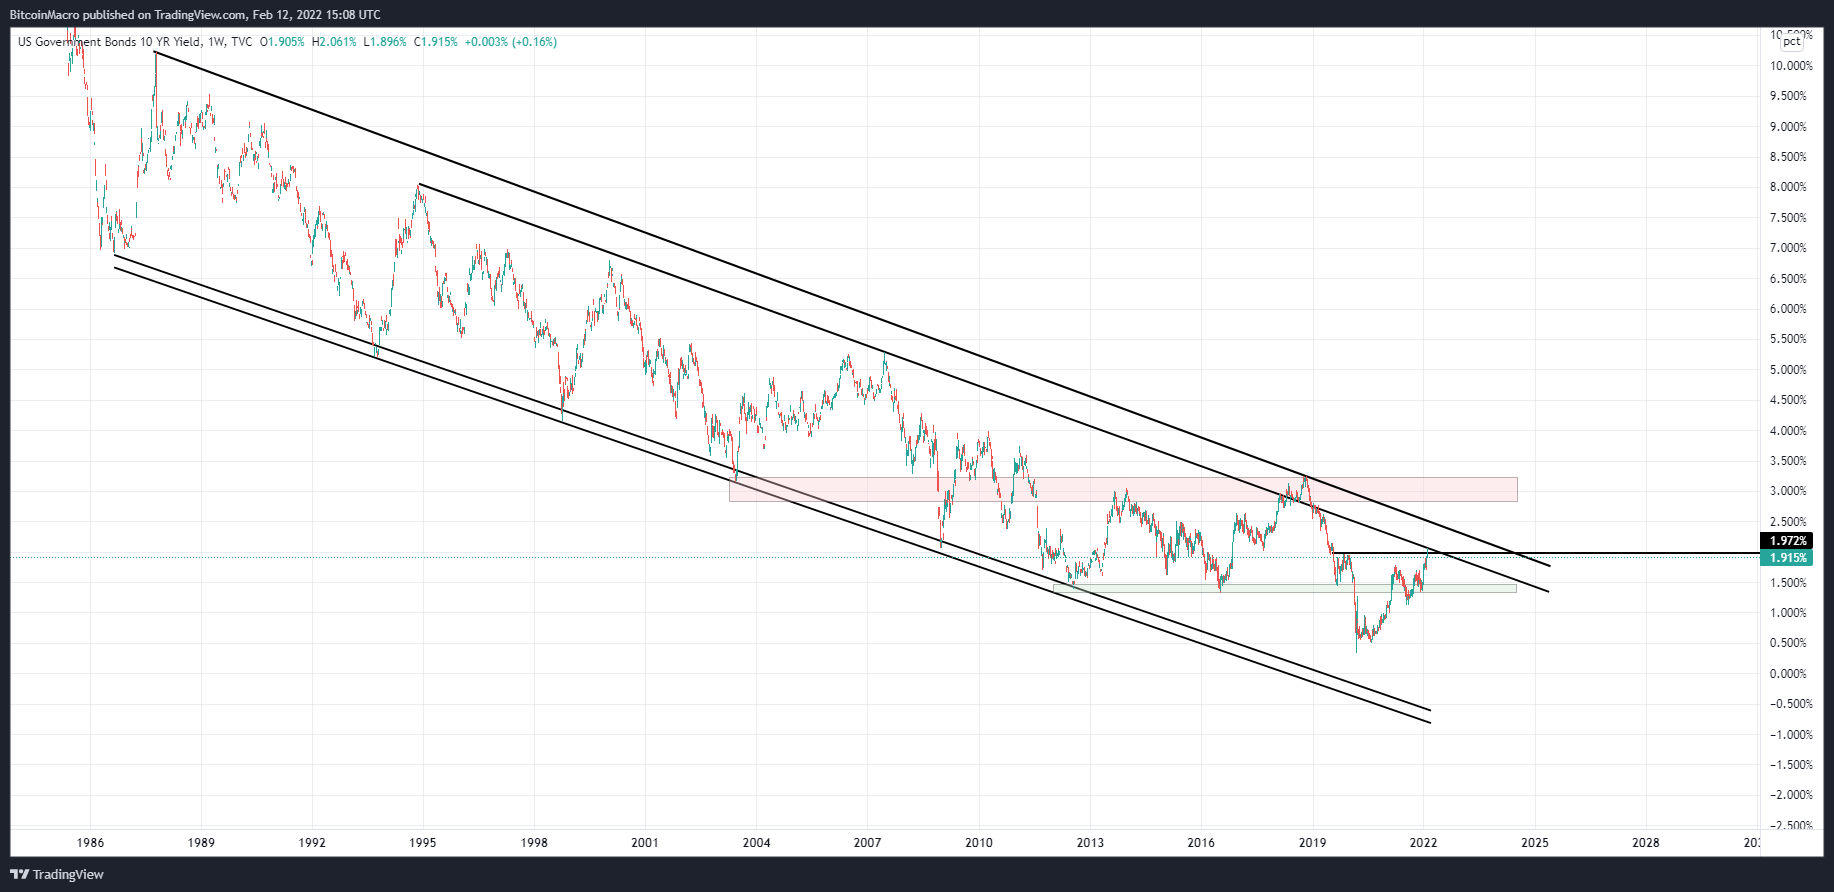Click the 9.000% price axis label

1788,127
